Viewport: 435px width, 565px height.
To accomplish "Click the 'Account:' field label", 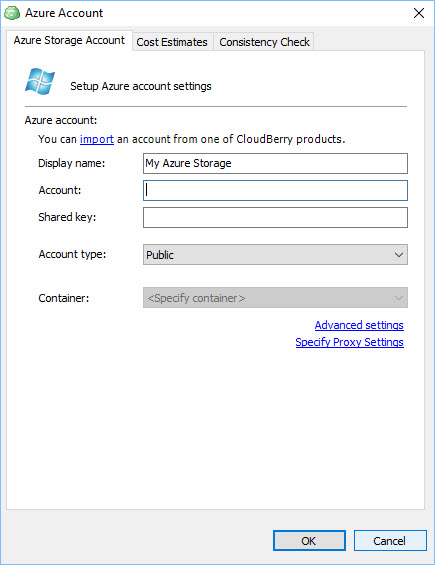I will coord(60,190).
